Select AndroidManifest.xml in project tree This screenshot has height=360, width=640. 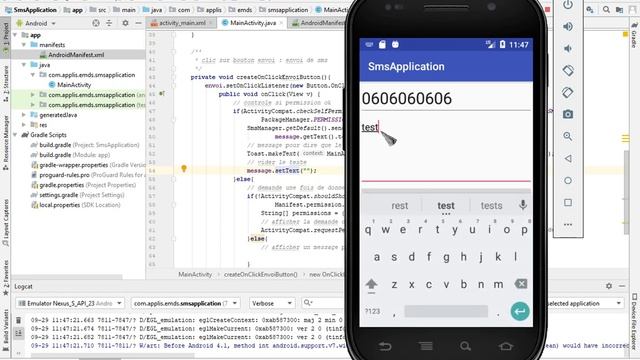(76, 55)
